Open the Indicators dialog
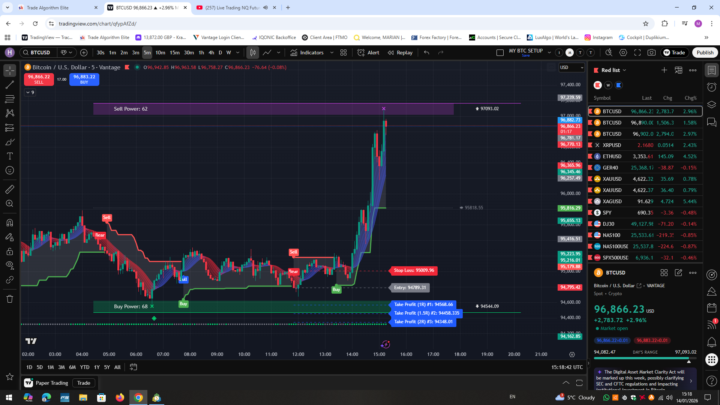This screenshot has height=405, width=720. (307, 53)
